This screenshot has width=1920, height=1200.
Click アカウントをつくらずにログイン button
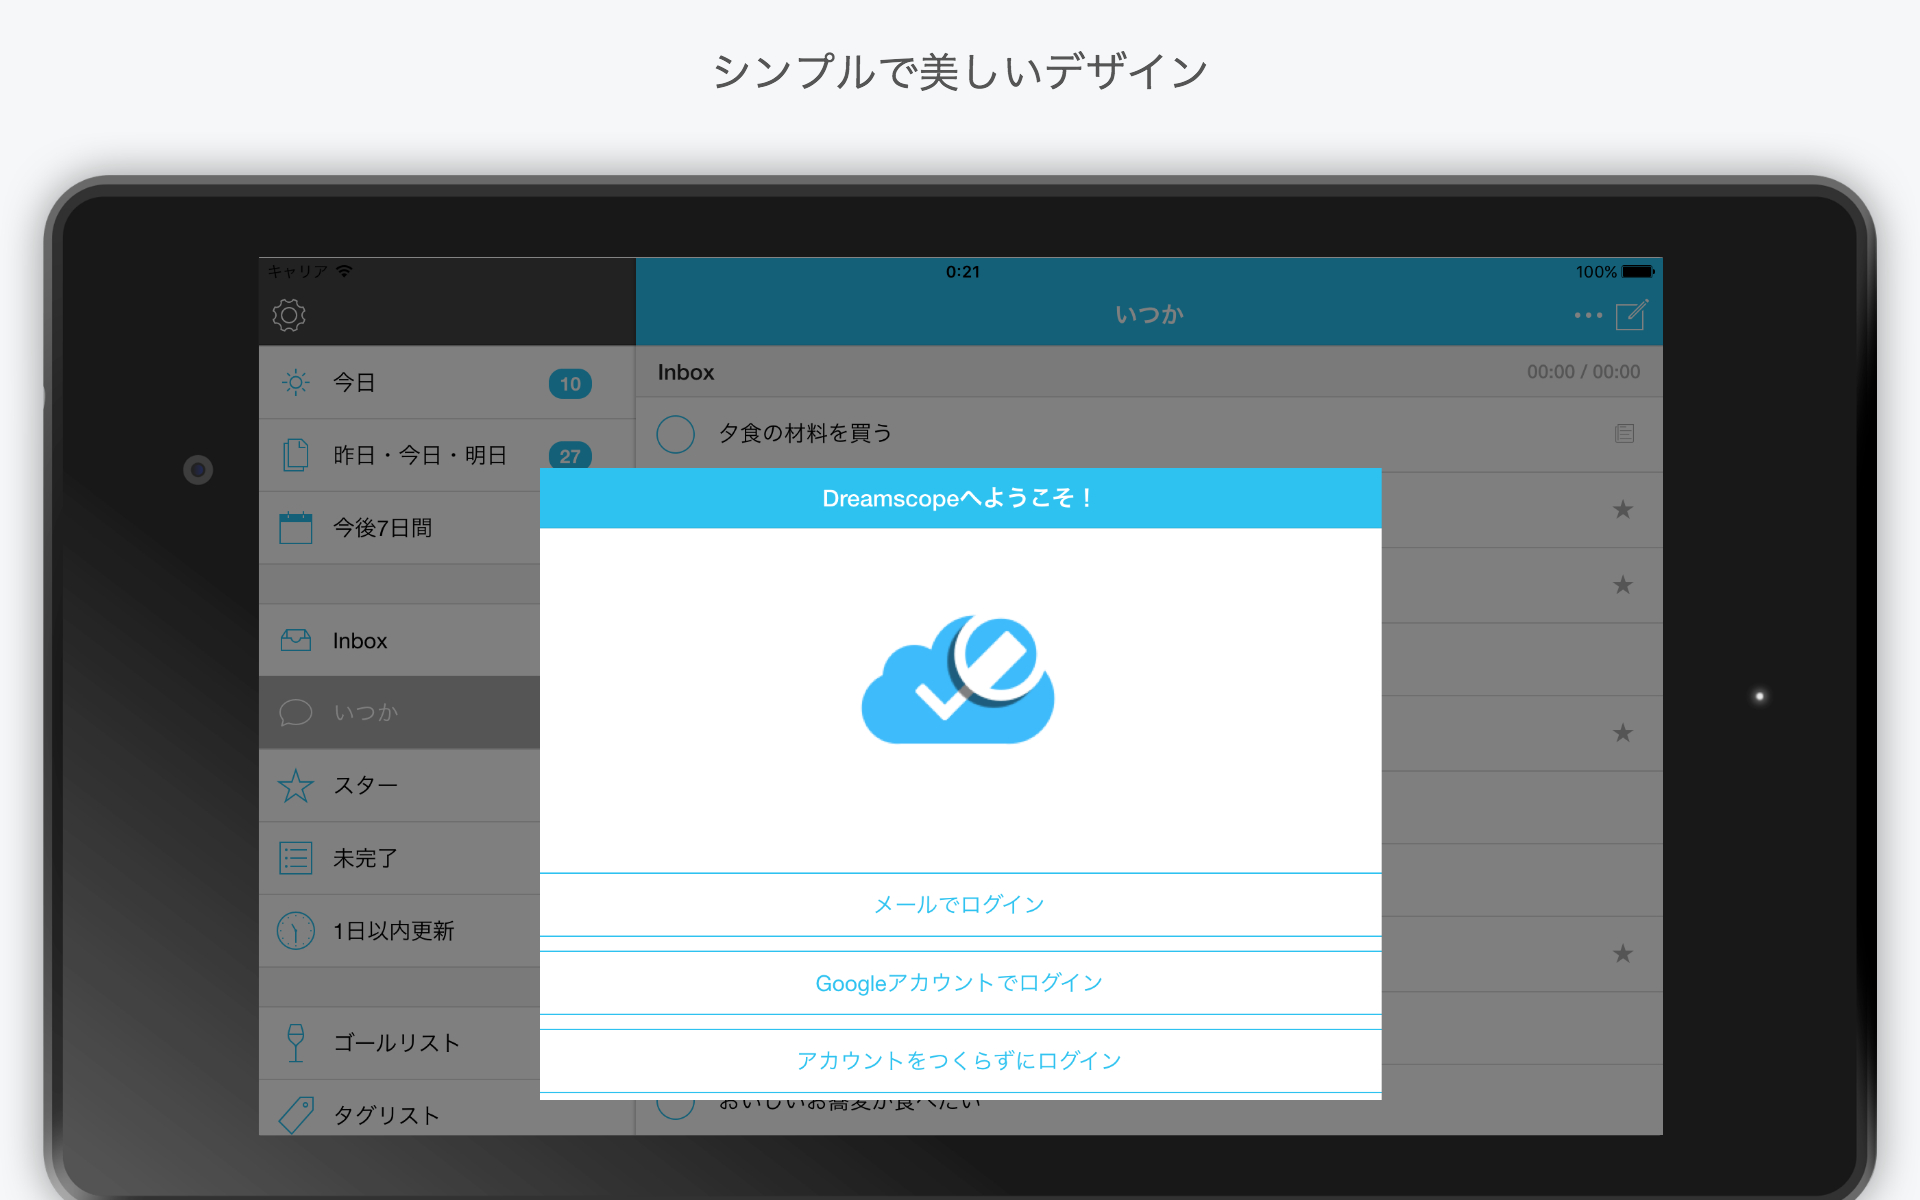pos(960,1060)
